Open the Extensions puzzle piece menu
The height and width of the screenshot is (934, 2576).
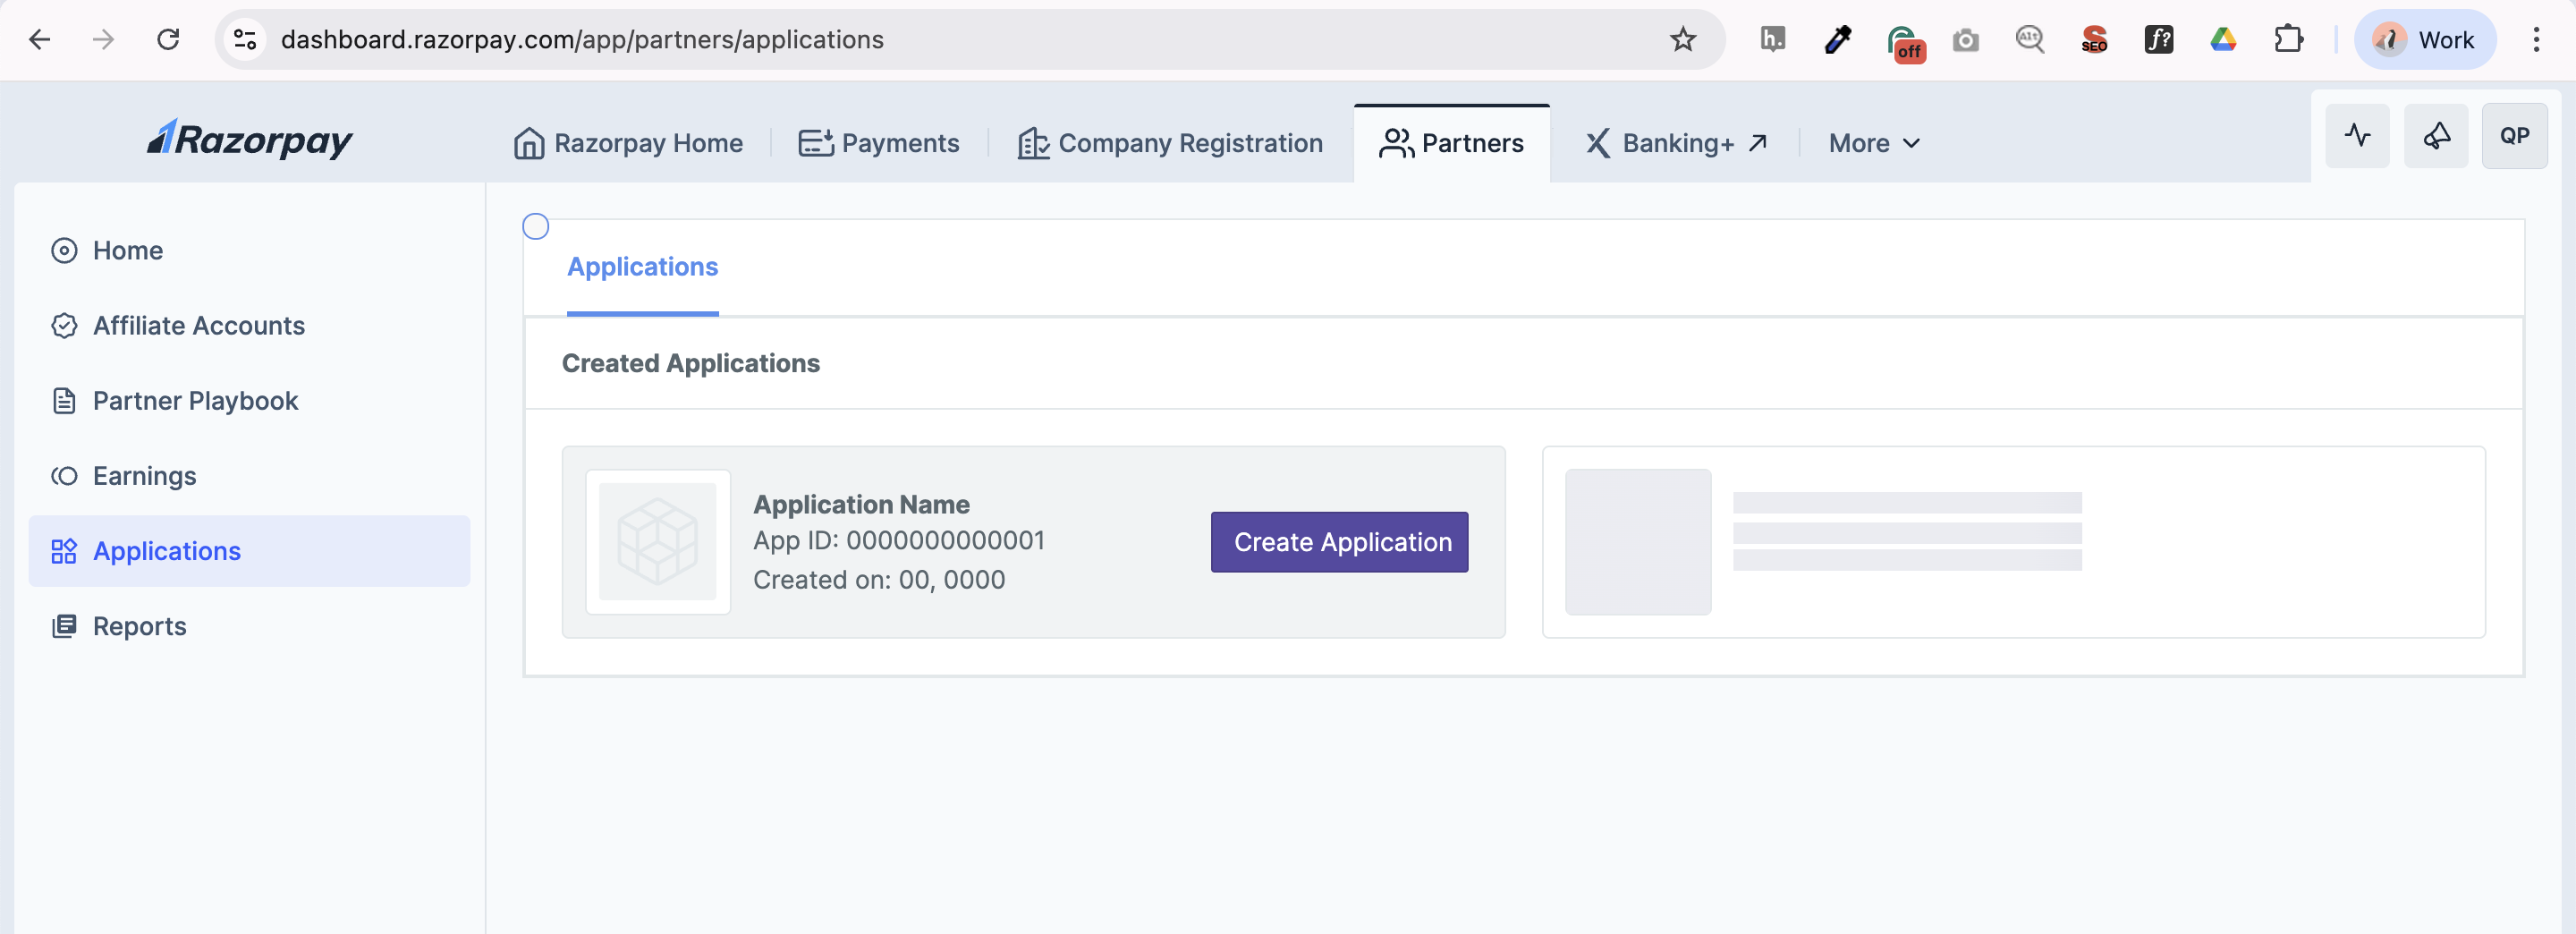point(2288,39)
